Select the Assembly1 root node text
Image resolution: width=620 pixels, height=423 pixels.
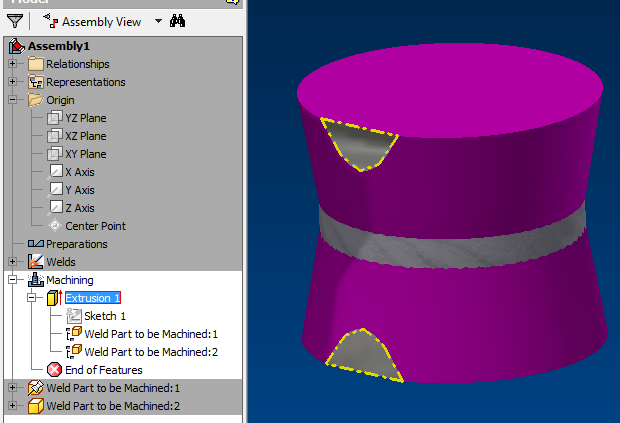point(59,46)
